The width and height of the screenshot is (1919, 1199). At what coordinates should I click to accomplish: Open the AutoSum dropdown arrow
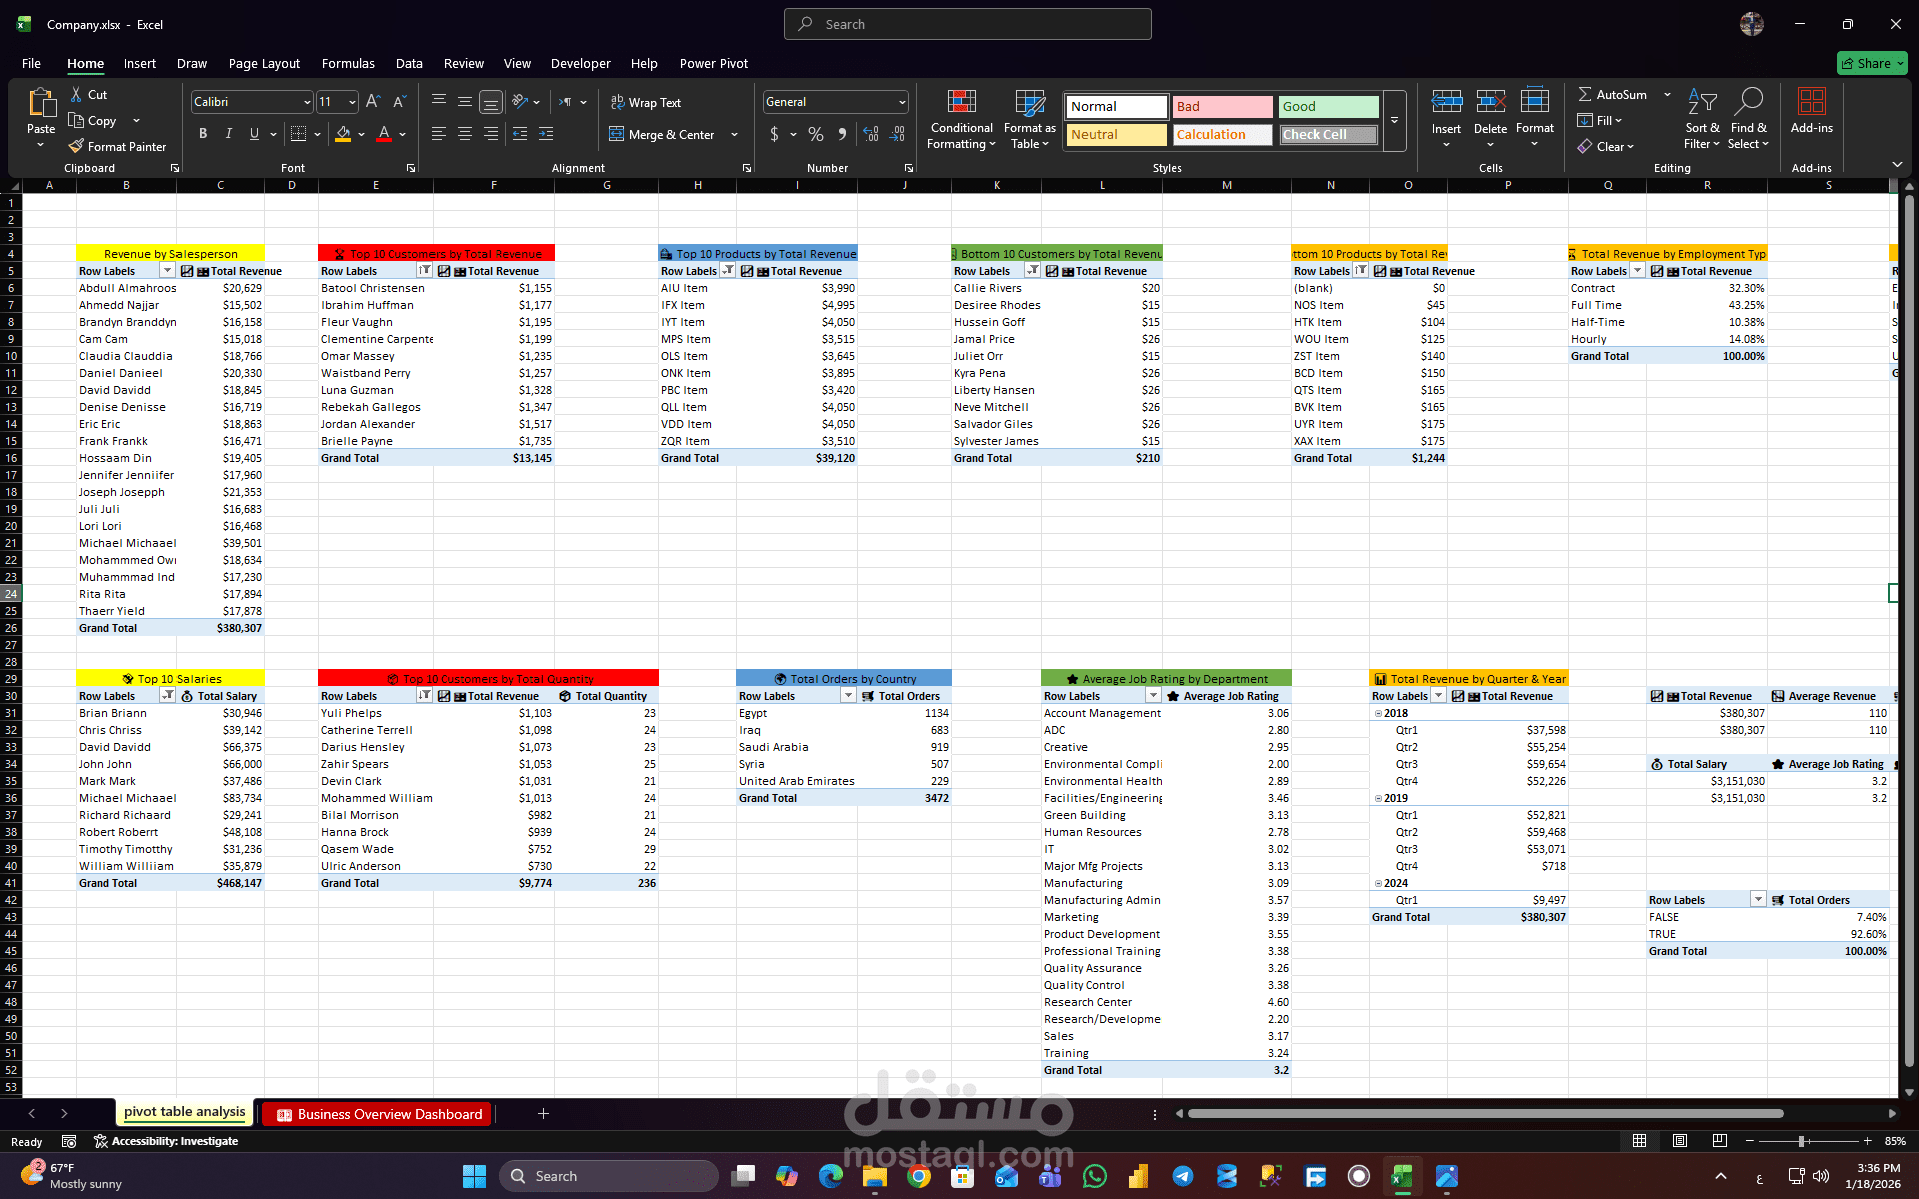click(1667, 95)
